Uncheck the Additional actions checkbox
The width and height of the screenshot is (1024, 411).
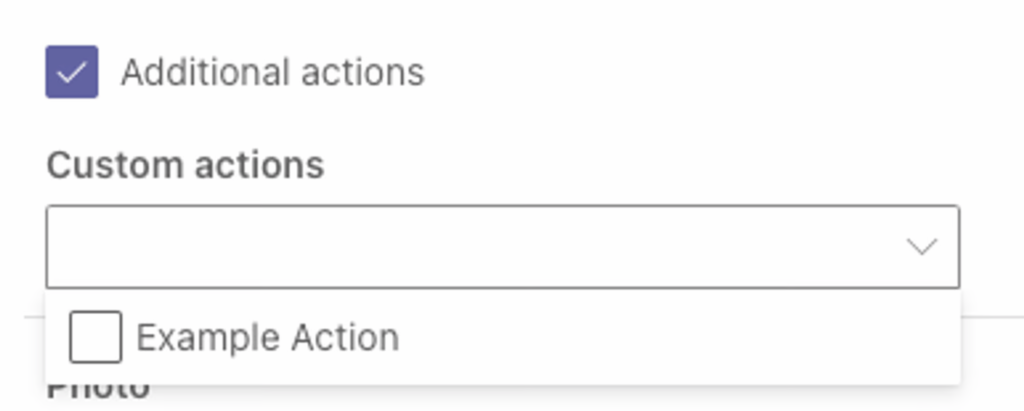[72, 72]
